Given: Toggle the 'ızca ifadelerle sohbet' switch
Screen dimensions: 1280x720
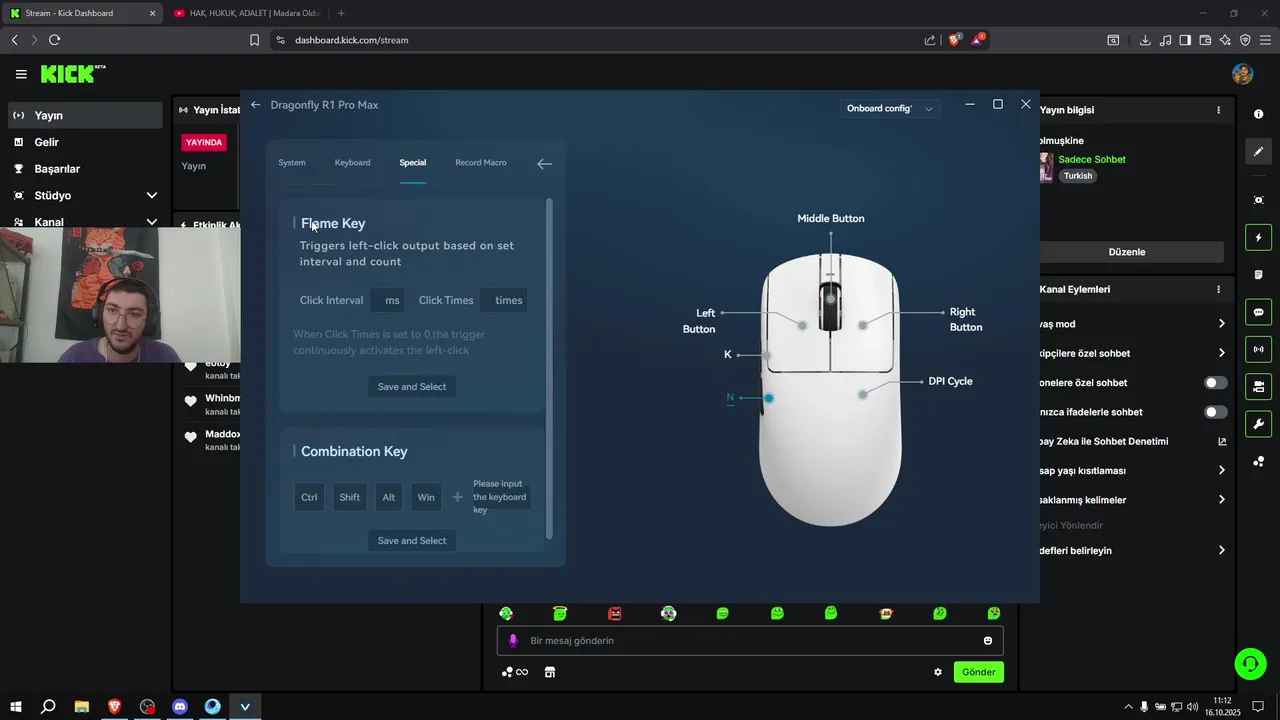Looking at the screenshot, I should tap(1215, 412).
